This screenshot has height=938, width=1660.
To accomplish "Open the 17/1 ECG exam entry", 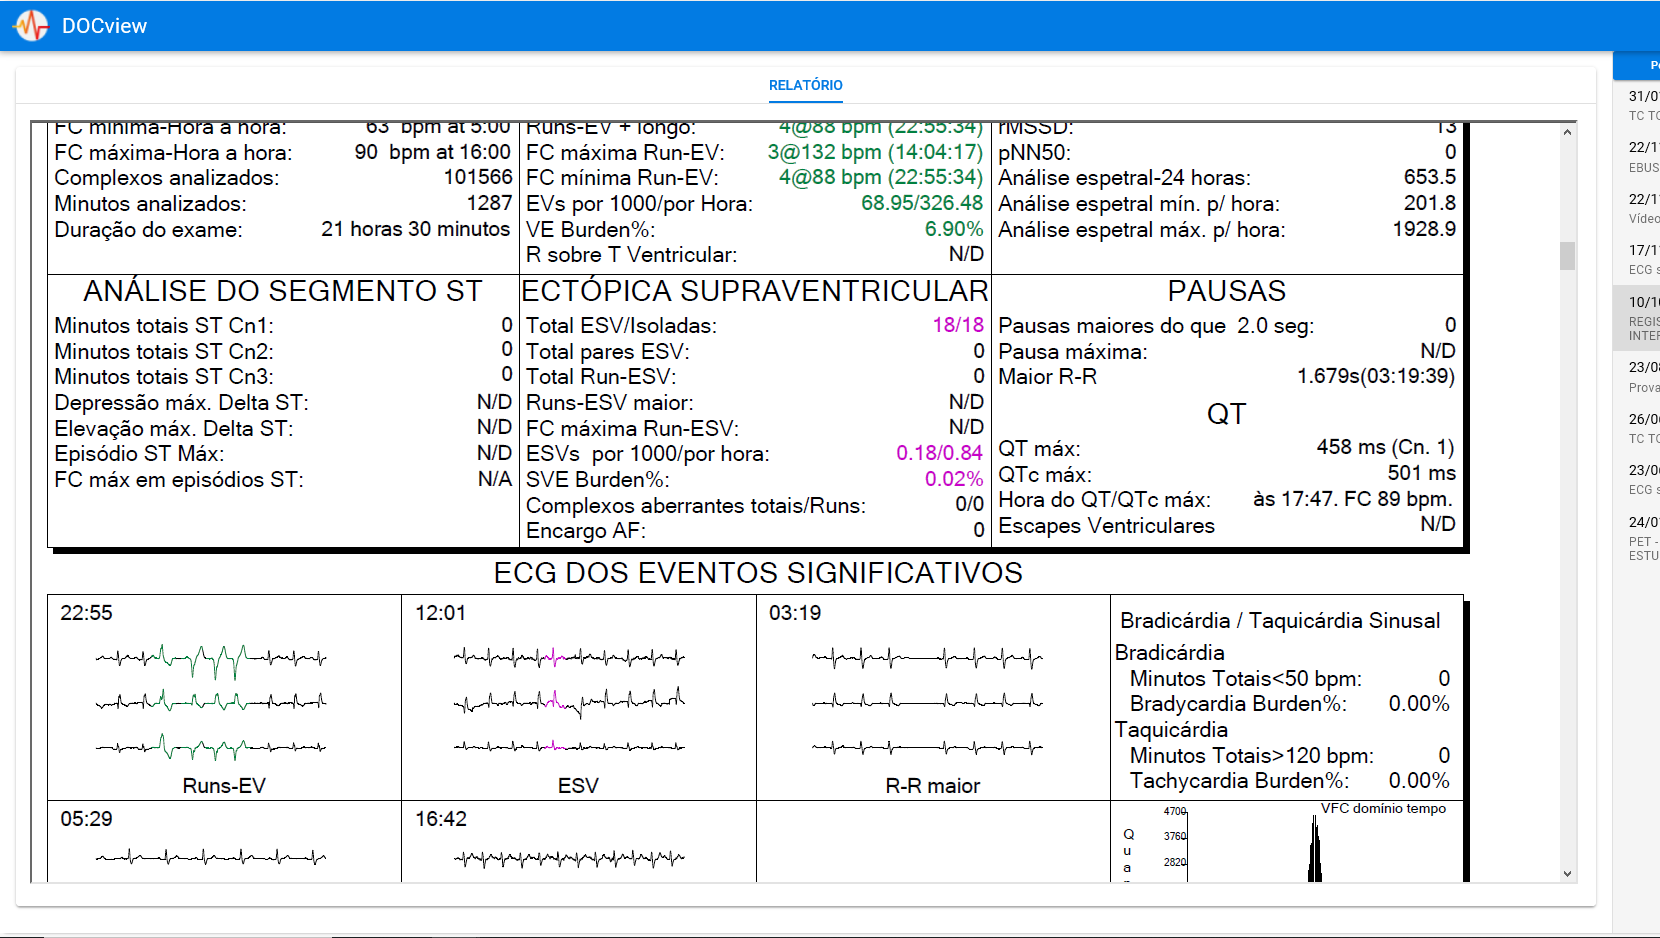I will [1643, 259].
